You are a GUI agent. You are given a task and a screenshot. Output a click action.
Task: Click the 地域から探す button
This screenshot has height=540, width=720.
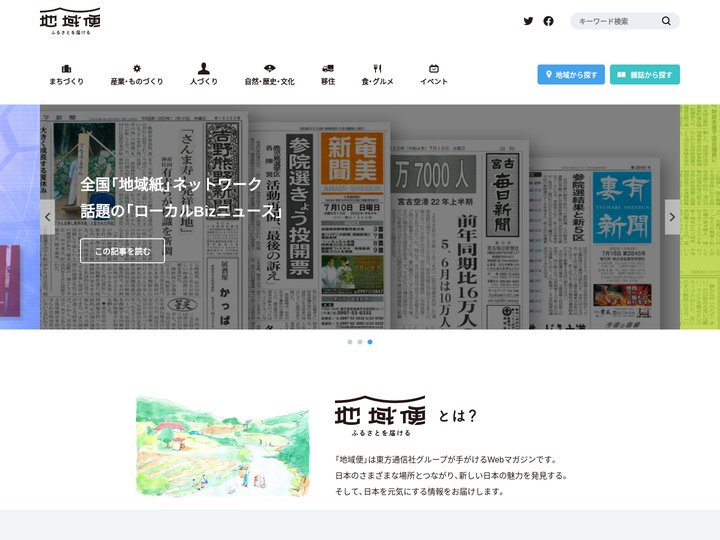coord(571,74)
